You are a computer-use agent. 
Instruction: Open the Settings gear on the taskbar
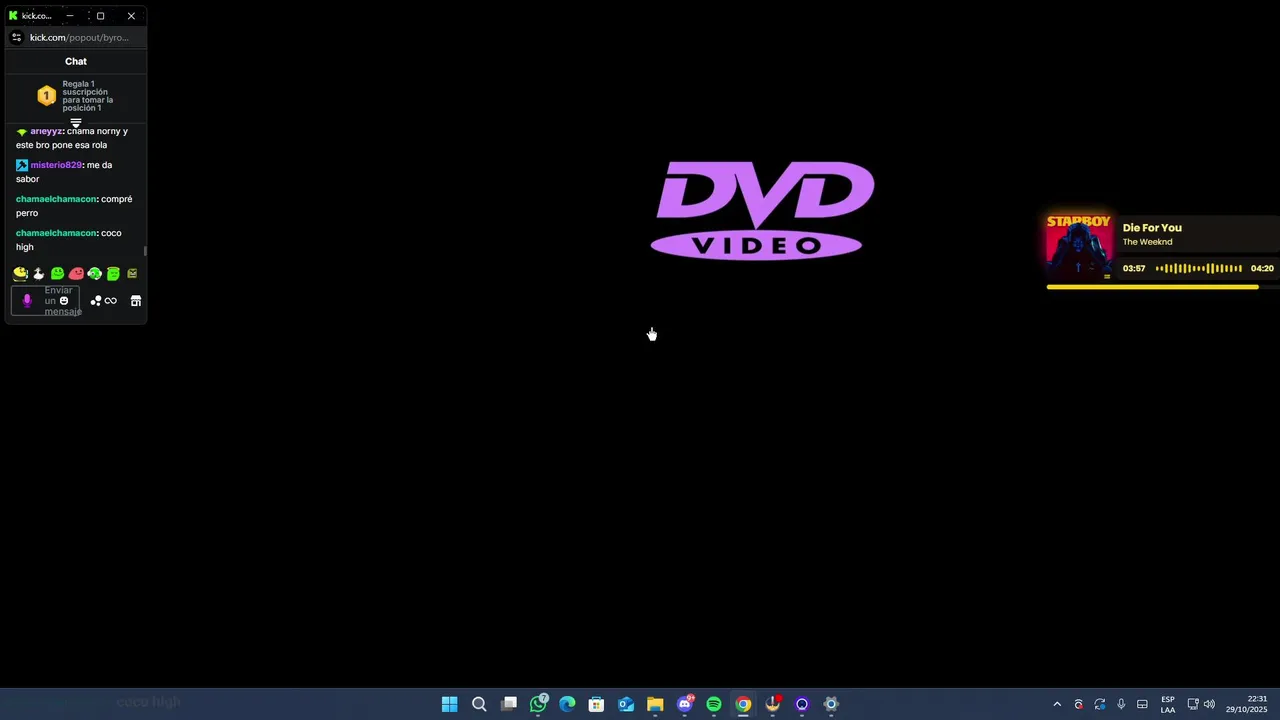coord(831,704)
